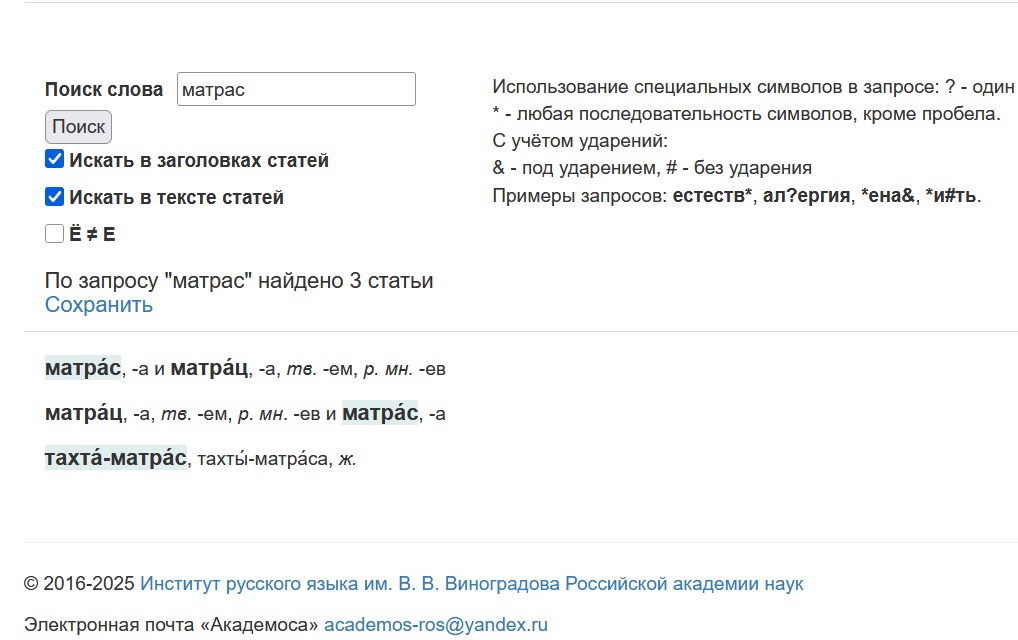Click the example query естеств*
The height and width of the screenshot is (640, 1018).
[x=712, y=195]
